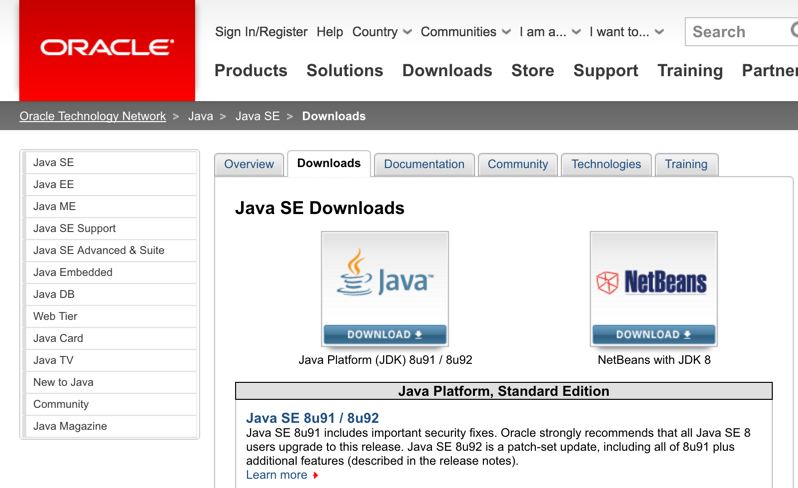Click the Oracle logo
Image resolution: width=798 pixels, height=488 pixels.
tap(107, 49)
